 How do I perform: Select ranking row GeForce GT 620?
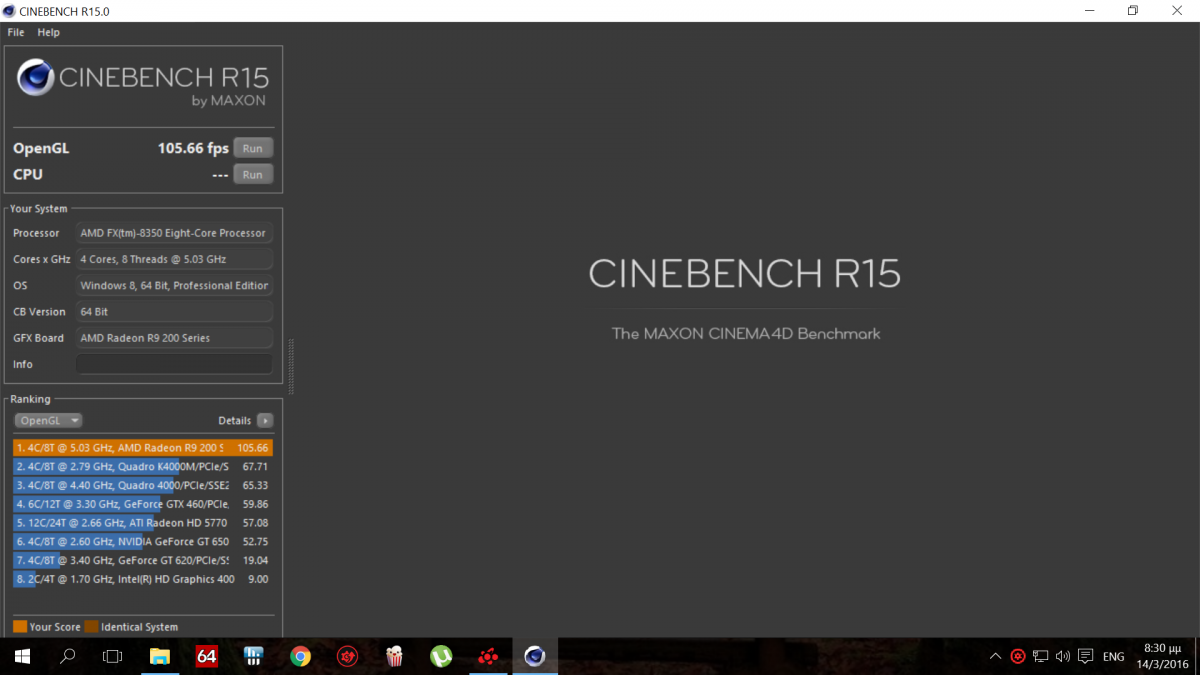pos(143,560)
